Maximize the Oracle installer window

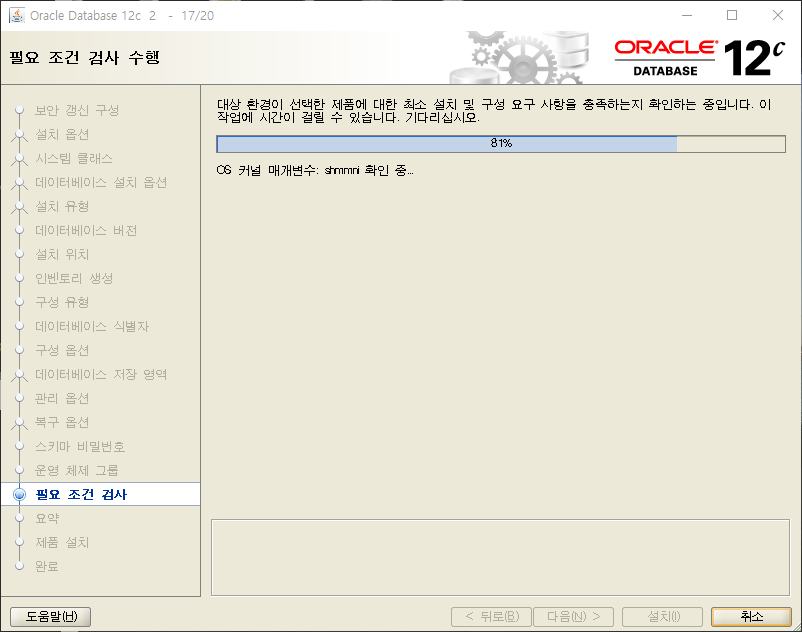[732, 15]
